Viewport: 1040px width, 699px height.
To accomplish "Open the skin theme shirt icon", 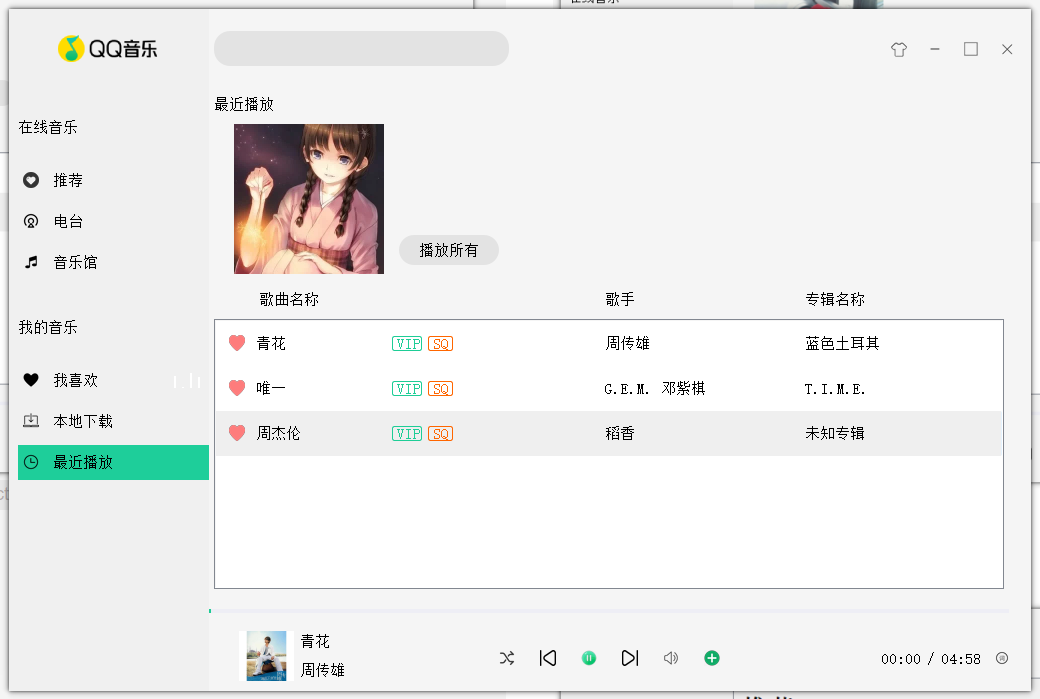I will point(899,50).
